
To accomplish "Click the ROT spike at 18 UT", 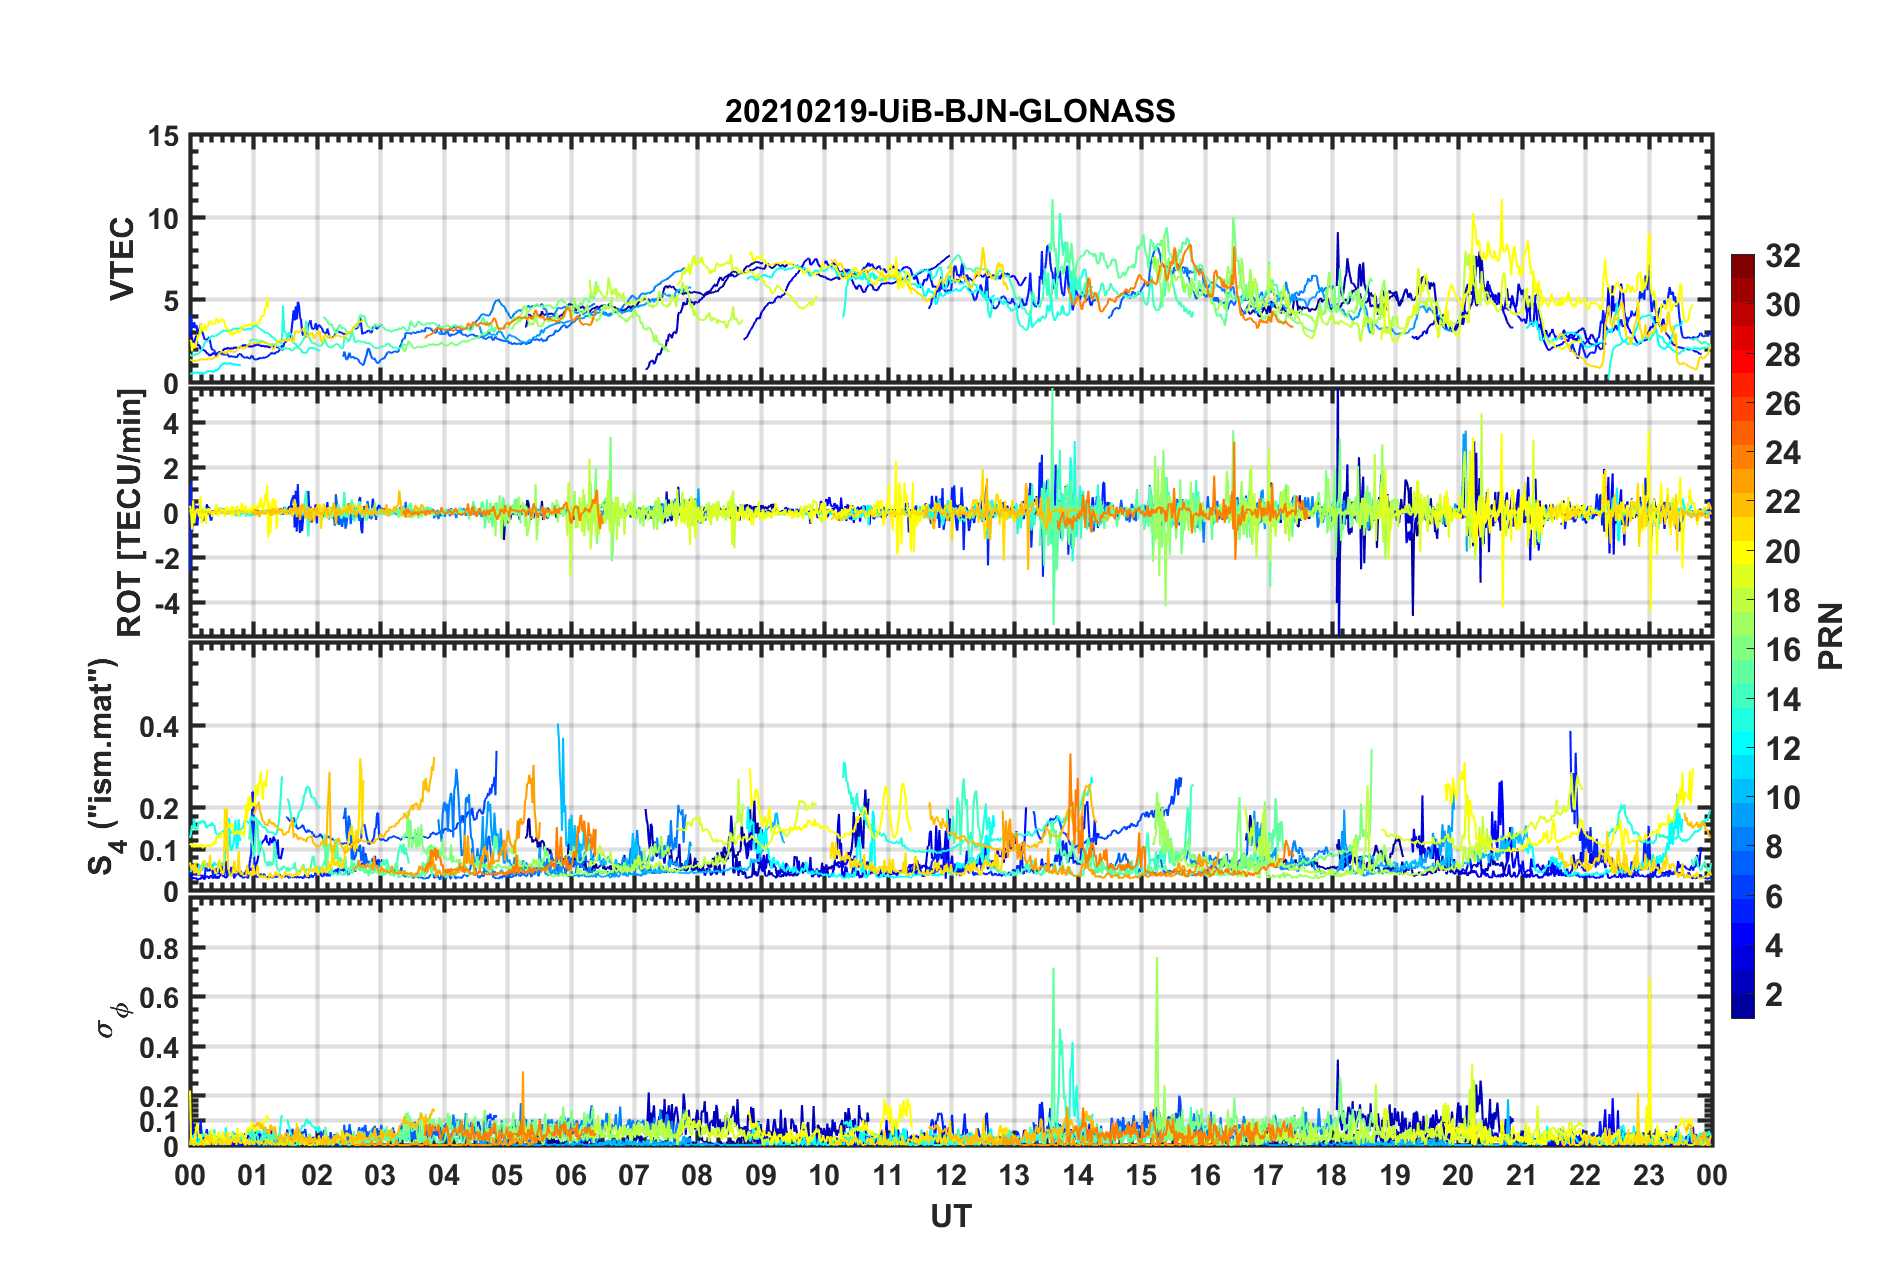I will (x=1337, y=510).
